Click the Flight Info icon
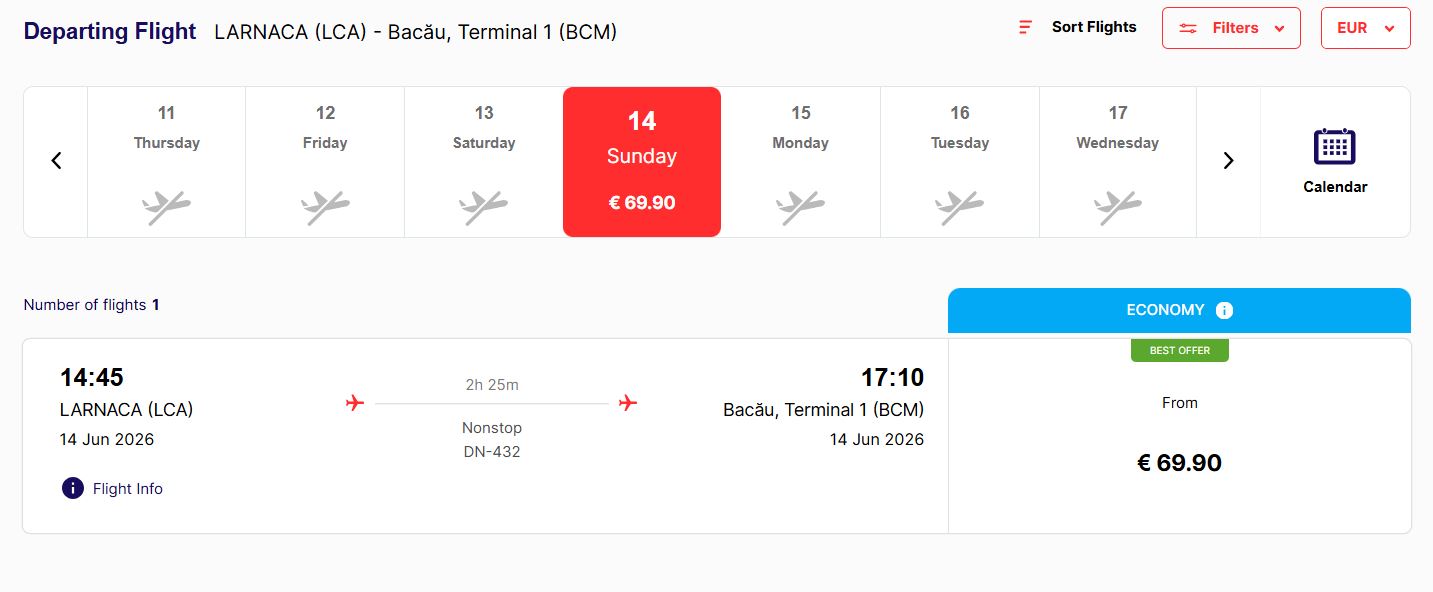Screen dimensions: 1433x592 tap(72, 488)
